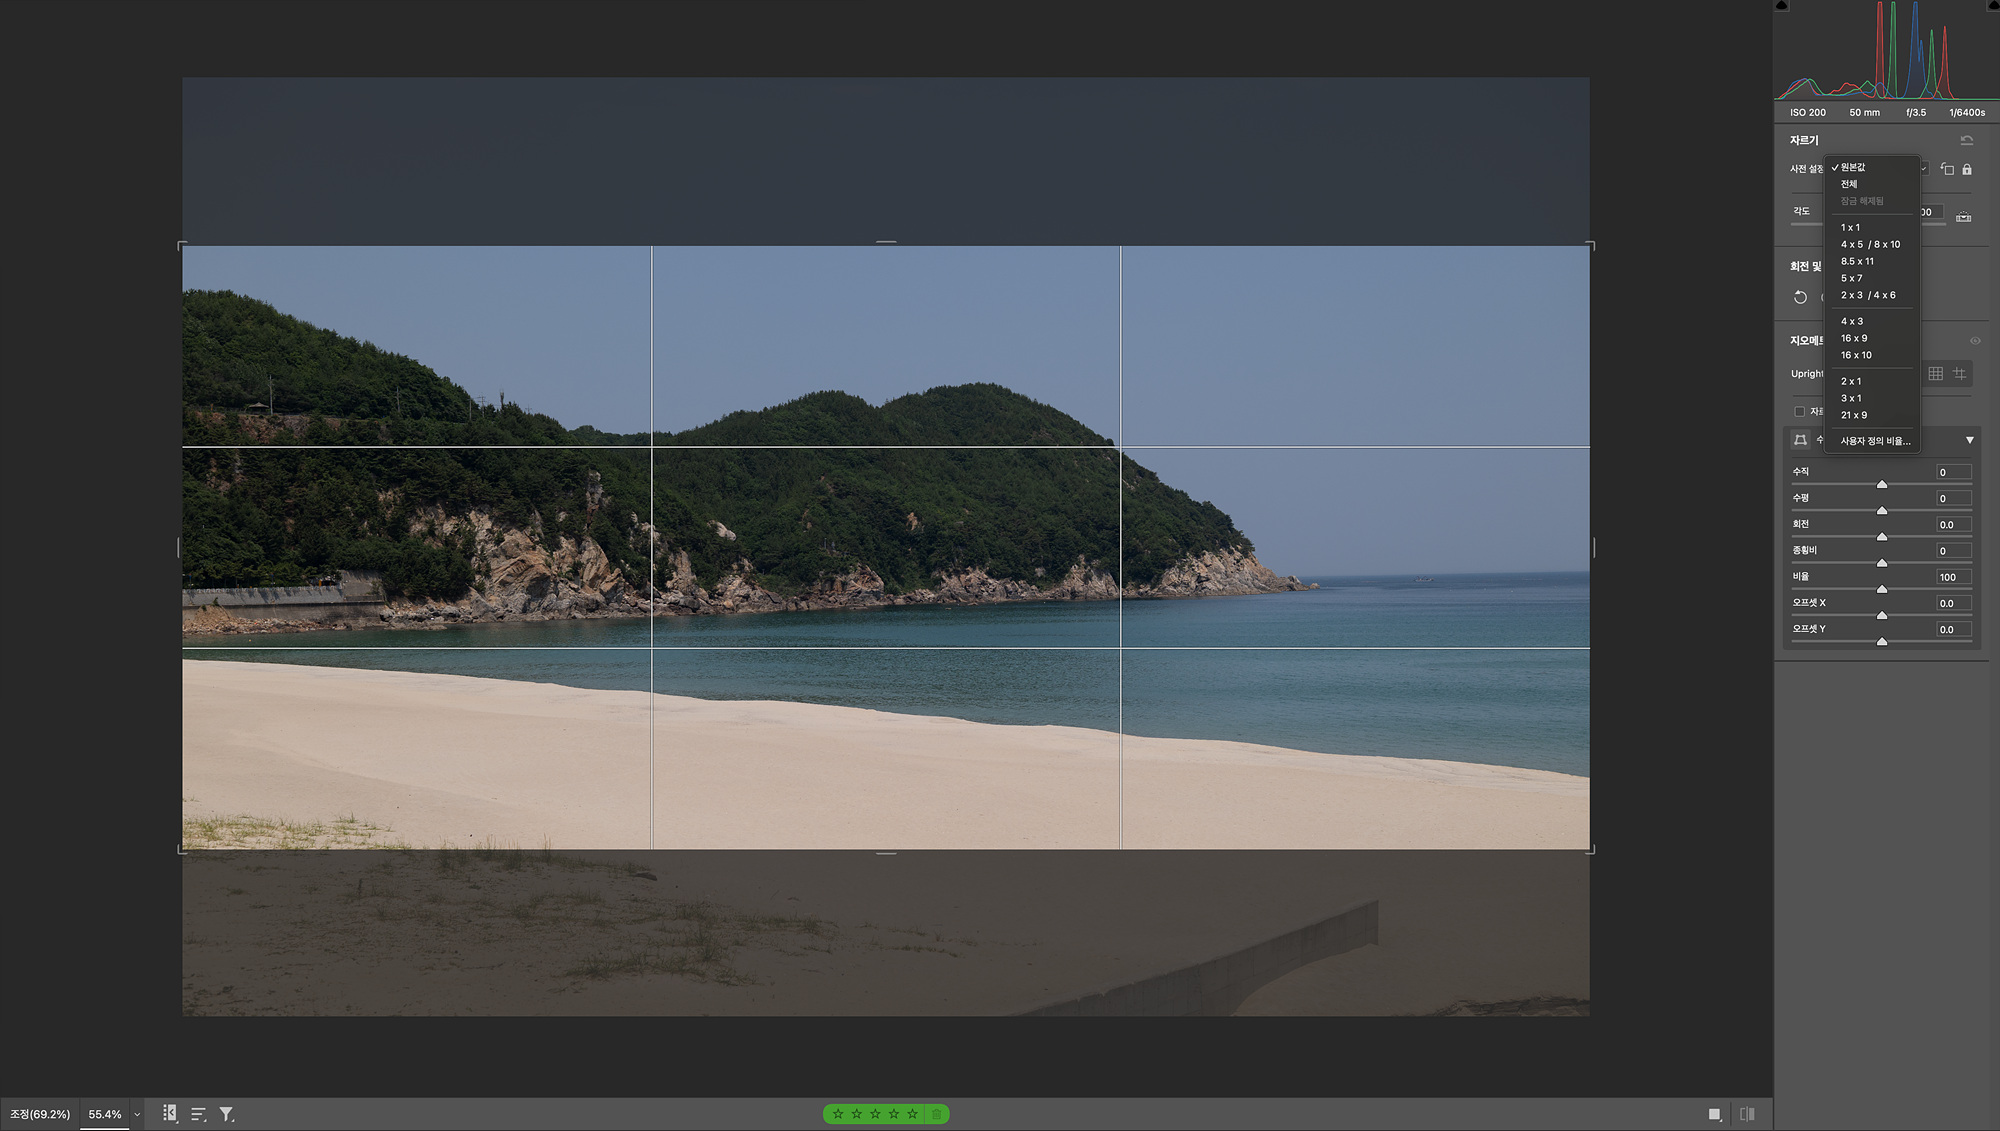Click the reset crop arrow icon
2000x1131 pixels.
point(1966,140)
